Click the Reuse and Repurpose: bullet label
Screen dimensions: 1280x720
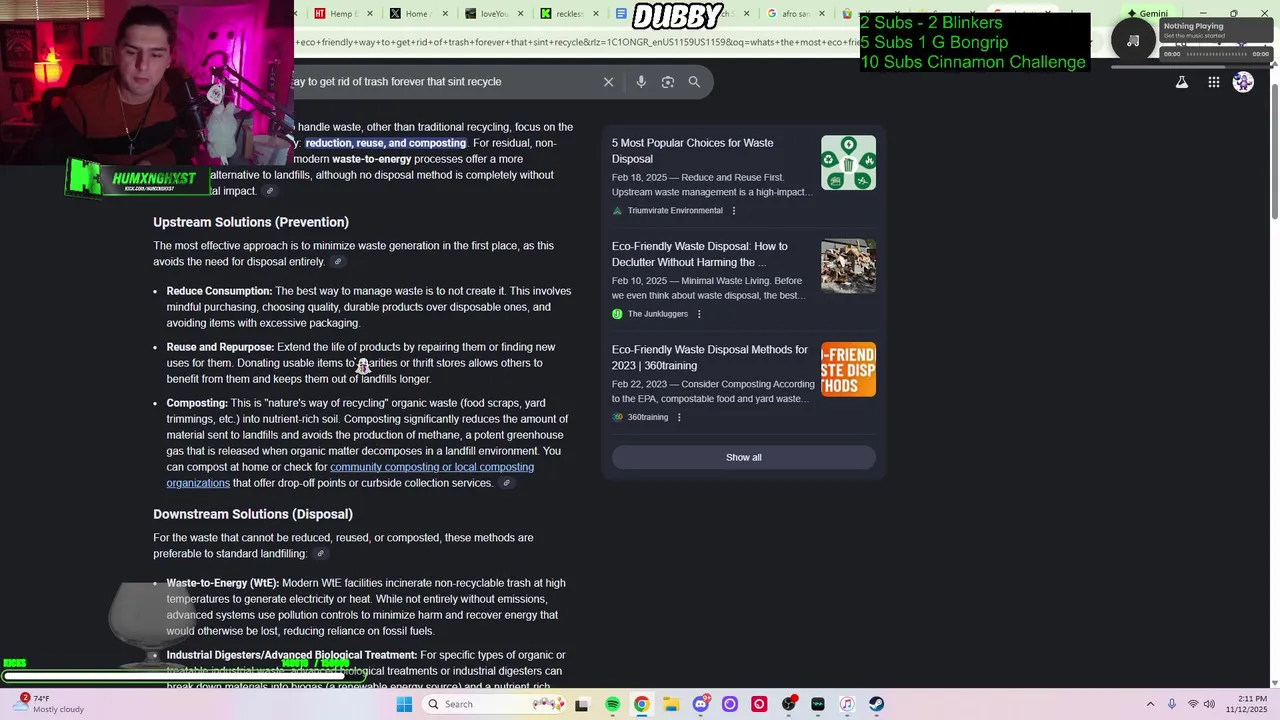tap(220, 347)
